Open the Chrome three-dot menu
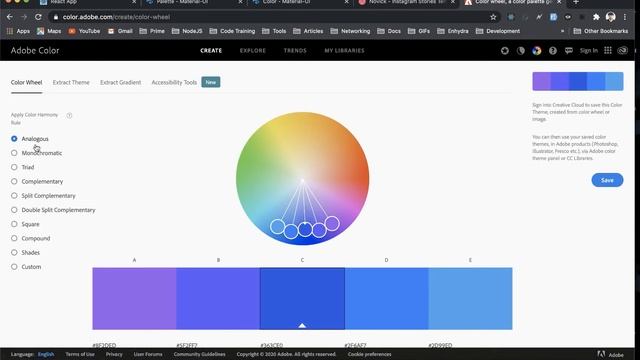The image size is (640, 360). (x=625, y=17)
